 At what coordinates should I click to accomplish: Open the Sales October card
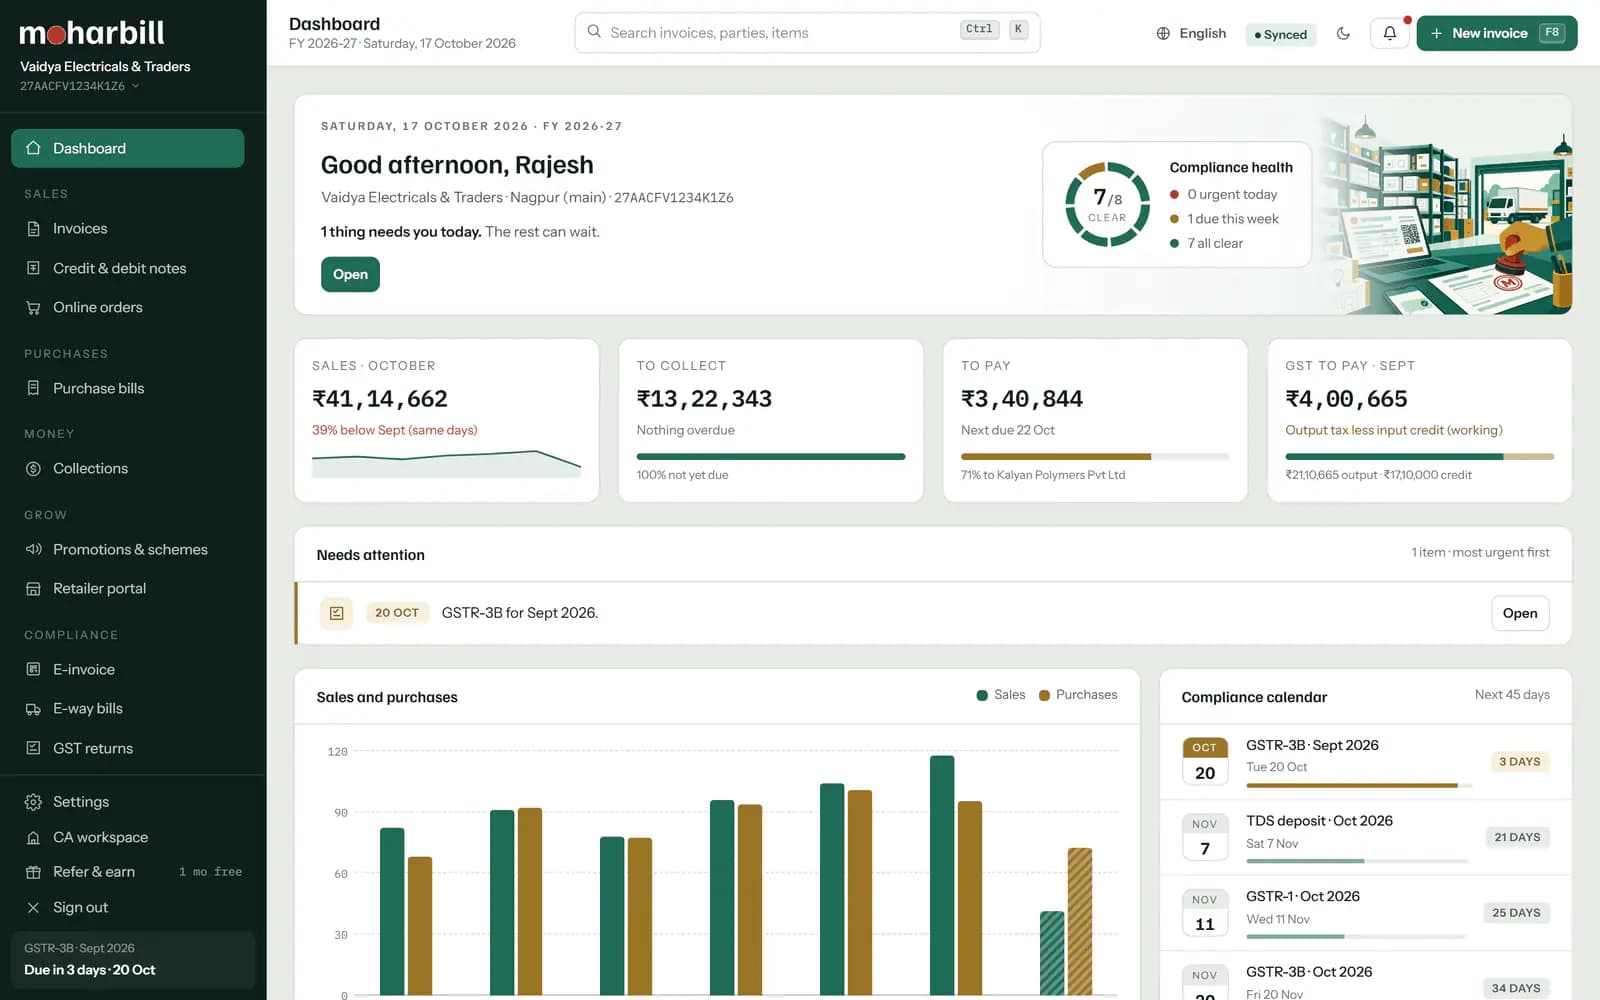point(447,420)
